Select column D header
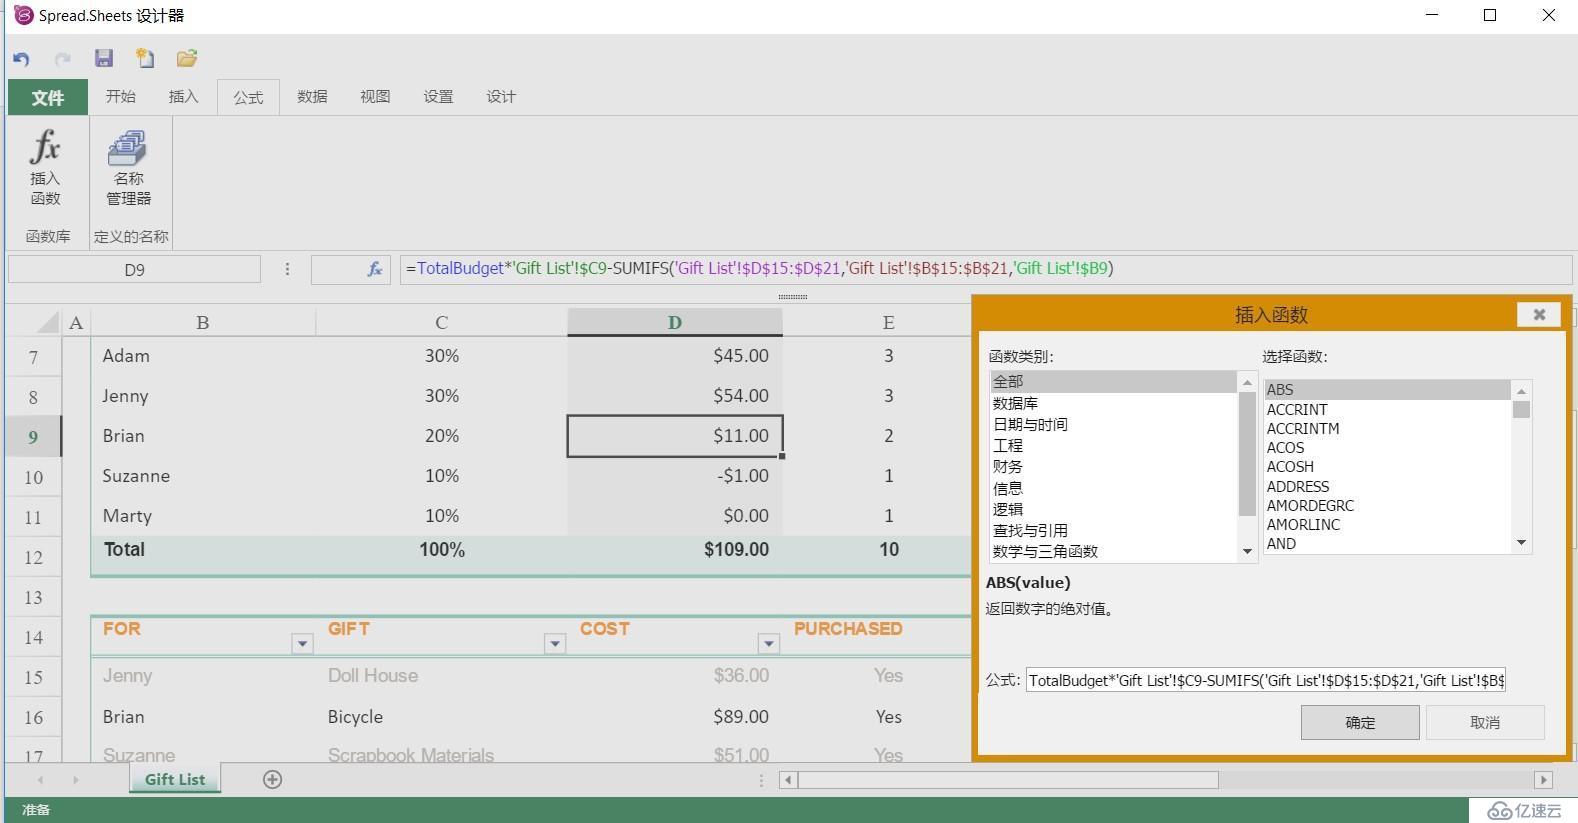This screenshot has height=823, width=1578. click(675, 322)
